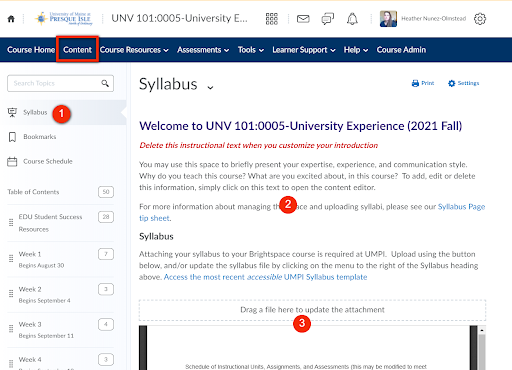Image resolution: width=512 pixels, height=370 pixels.
Task: Click drag handle beside Week 2
Action: click(x=11, y=293)
